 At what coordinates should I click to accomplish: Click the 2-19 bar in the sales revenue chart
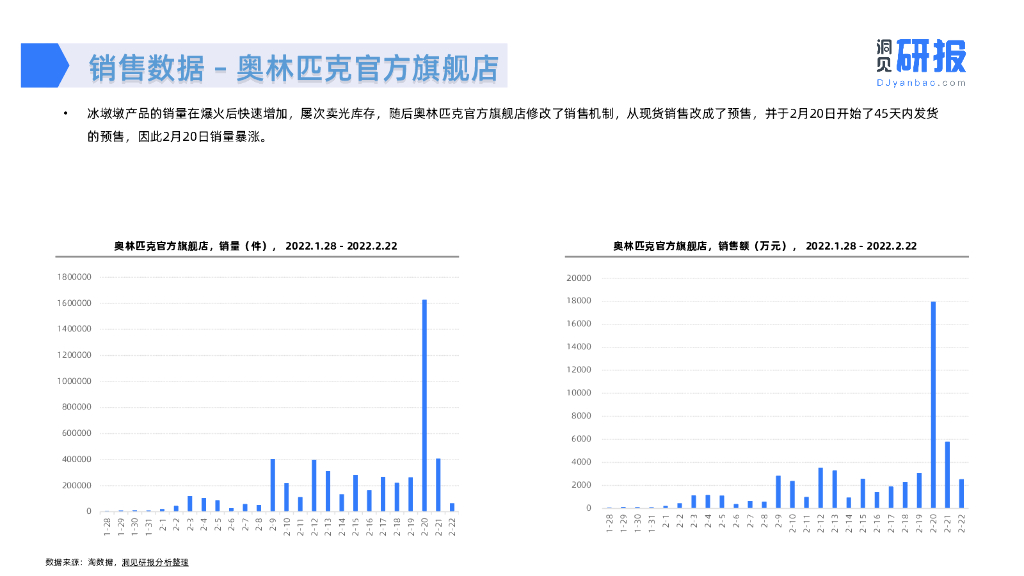pyautogui.click(x=919, y=490)
